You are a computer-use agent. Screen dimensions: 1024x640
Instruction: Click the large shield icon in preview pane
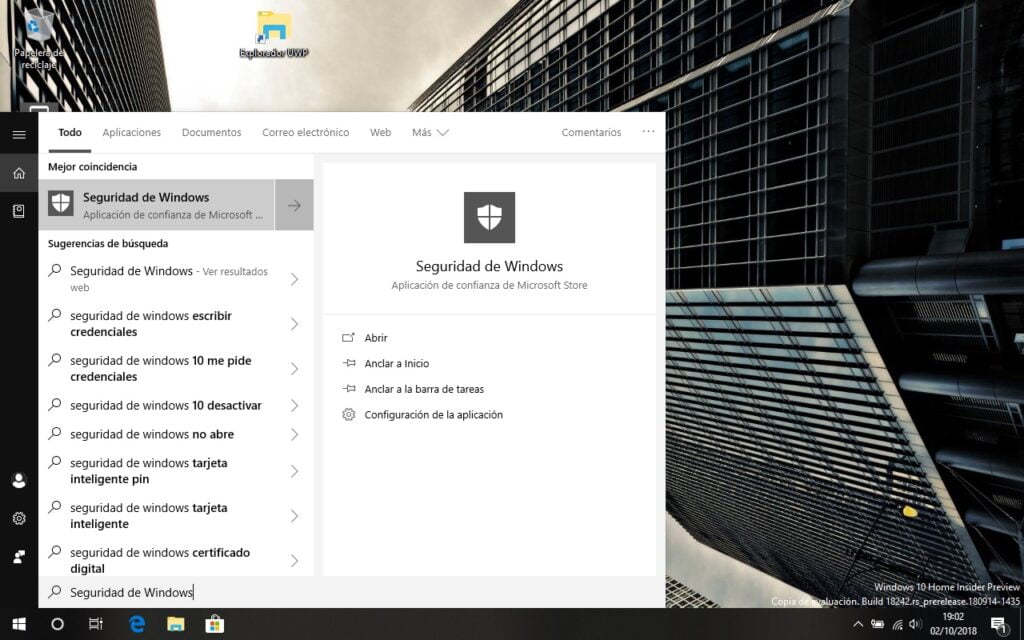click(489, 217)
